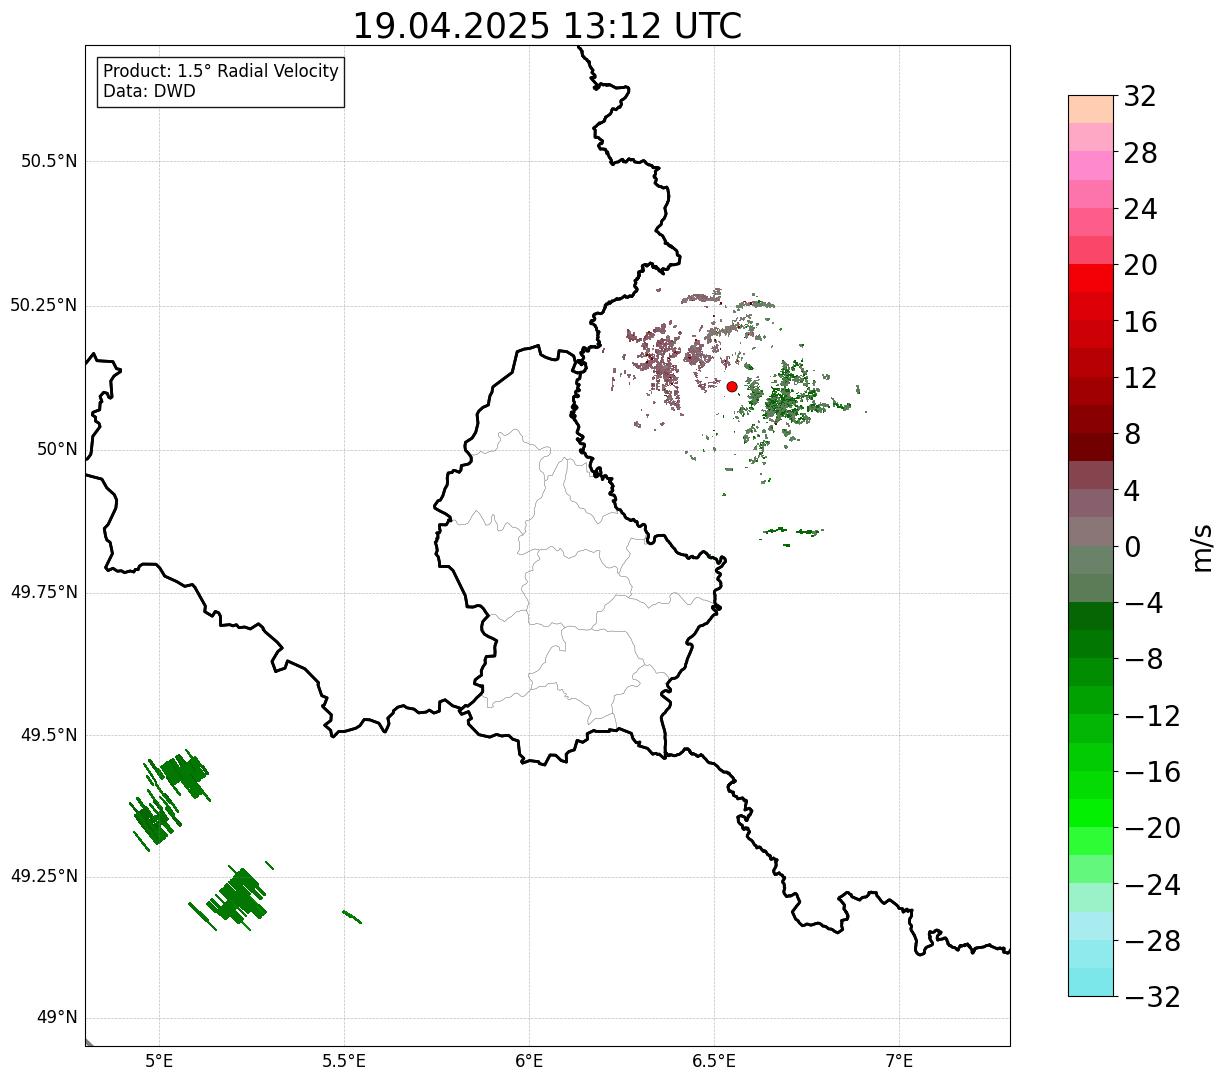Click the colorbar tick value 8
This screenshot has height=1081, width=1225.
point(1132,435)
